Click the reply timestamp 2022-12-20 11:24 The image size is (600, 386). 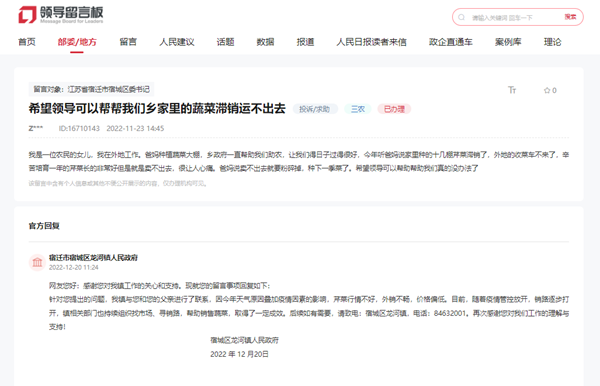[x=73, y=267]
